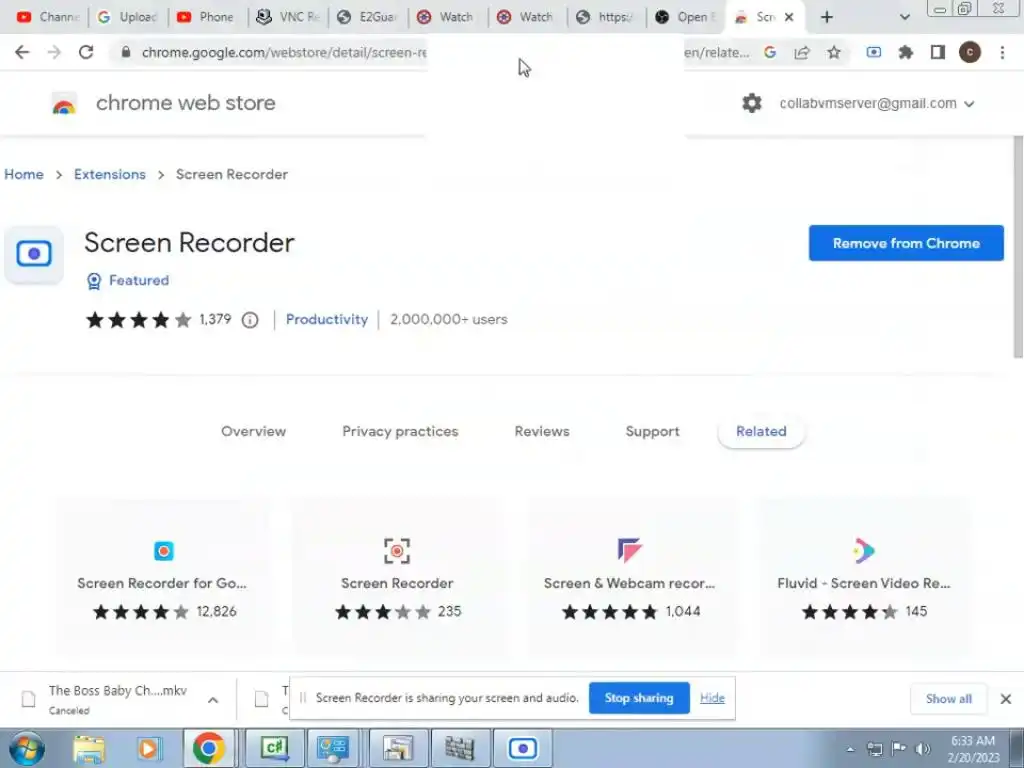Go back to the previous page

click(22, 52)
